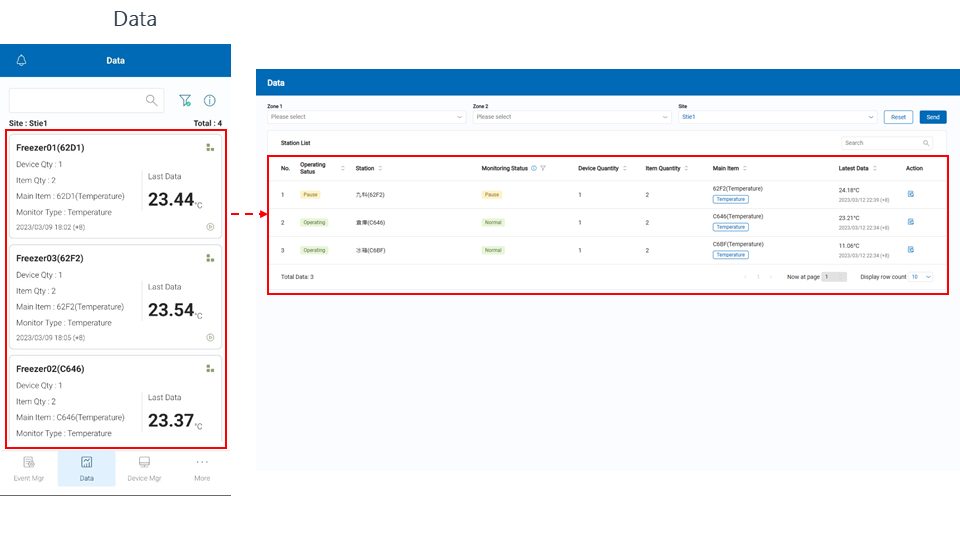Screen dimensions: 960x540
Task: Open the Site dropdown showing Stie1
Action: pos(777,117)
